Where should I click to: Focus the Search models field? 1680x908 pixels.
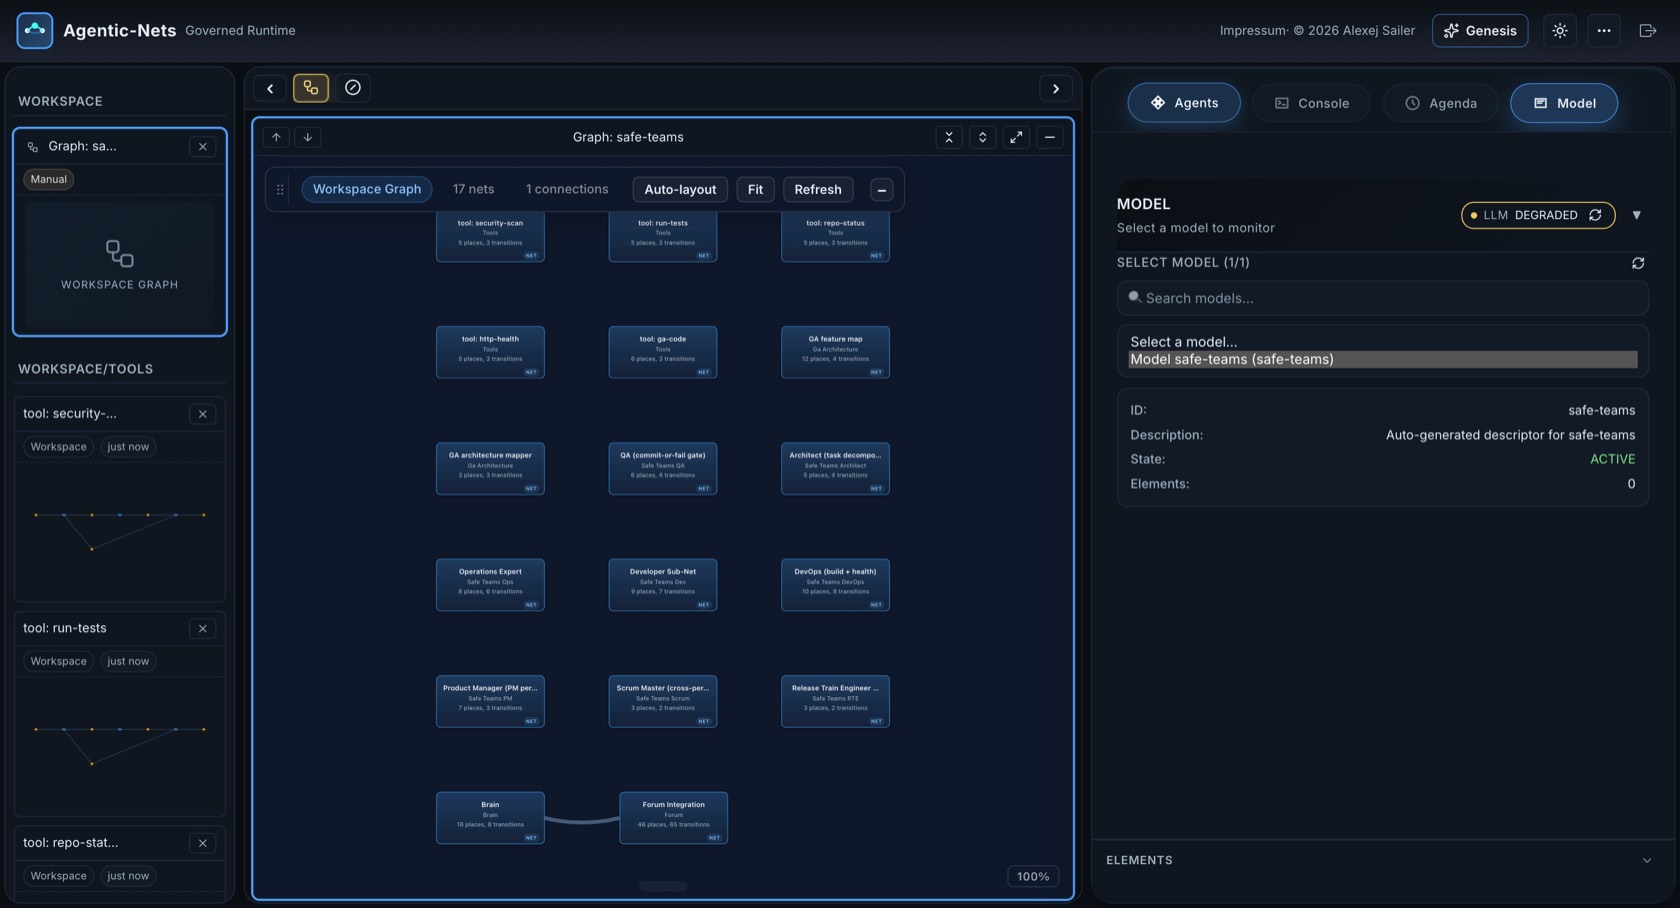[x=1383, y=298]
